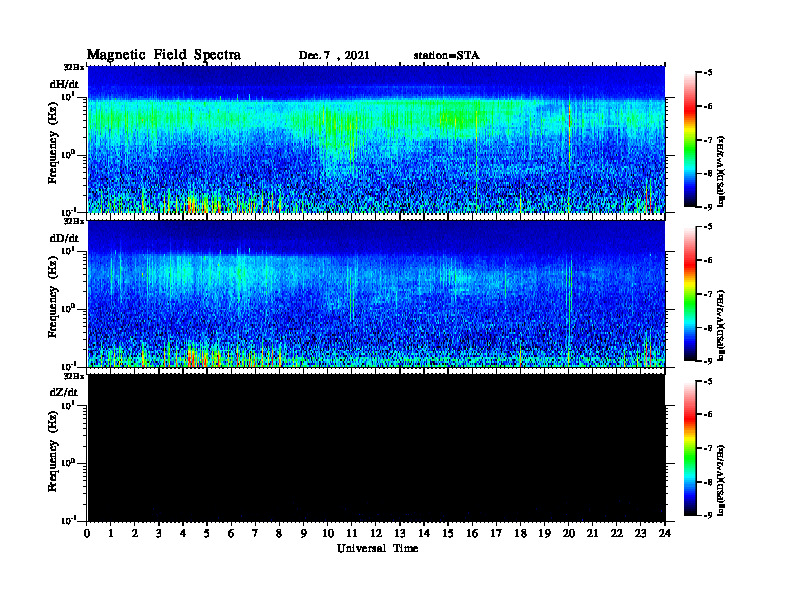Click the 10^0 frequency tick of dH/dt panel
This screenshot has width=792, height=612.
coord(68,155)
